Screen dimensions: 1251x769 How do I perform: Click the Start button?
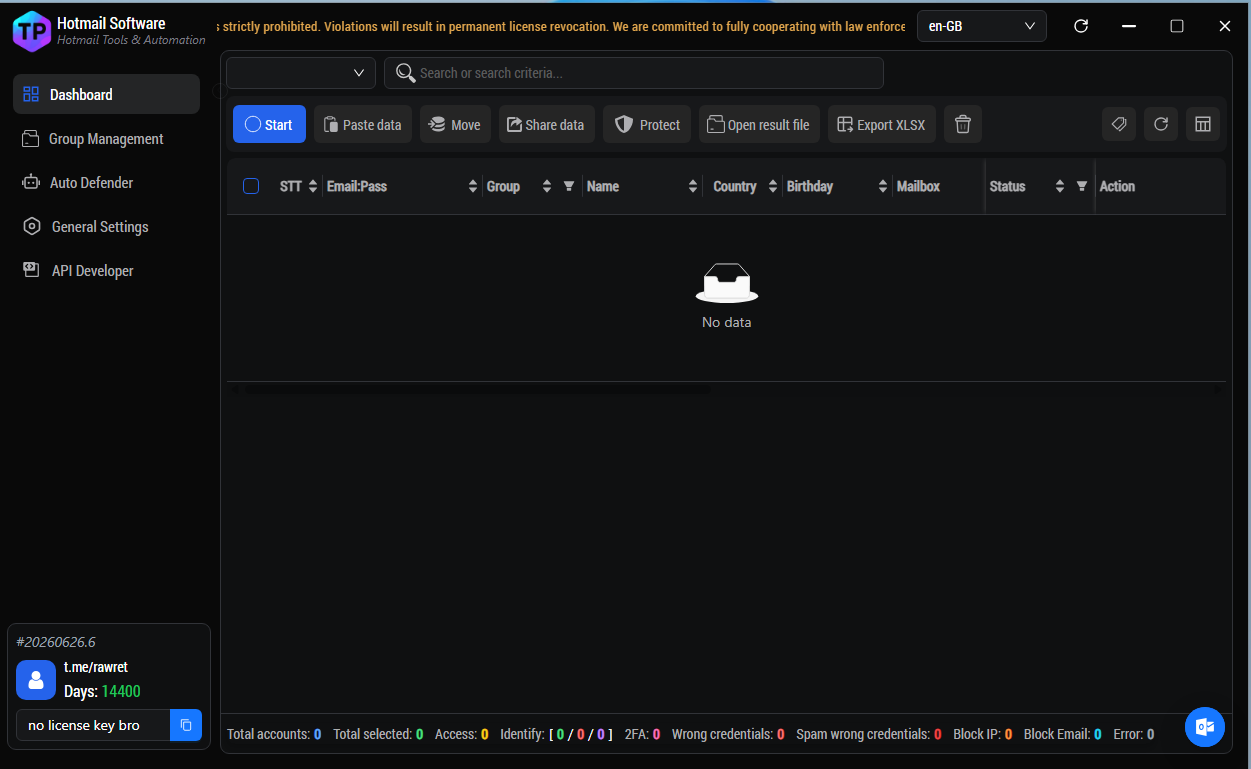coord(269,125)
